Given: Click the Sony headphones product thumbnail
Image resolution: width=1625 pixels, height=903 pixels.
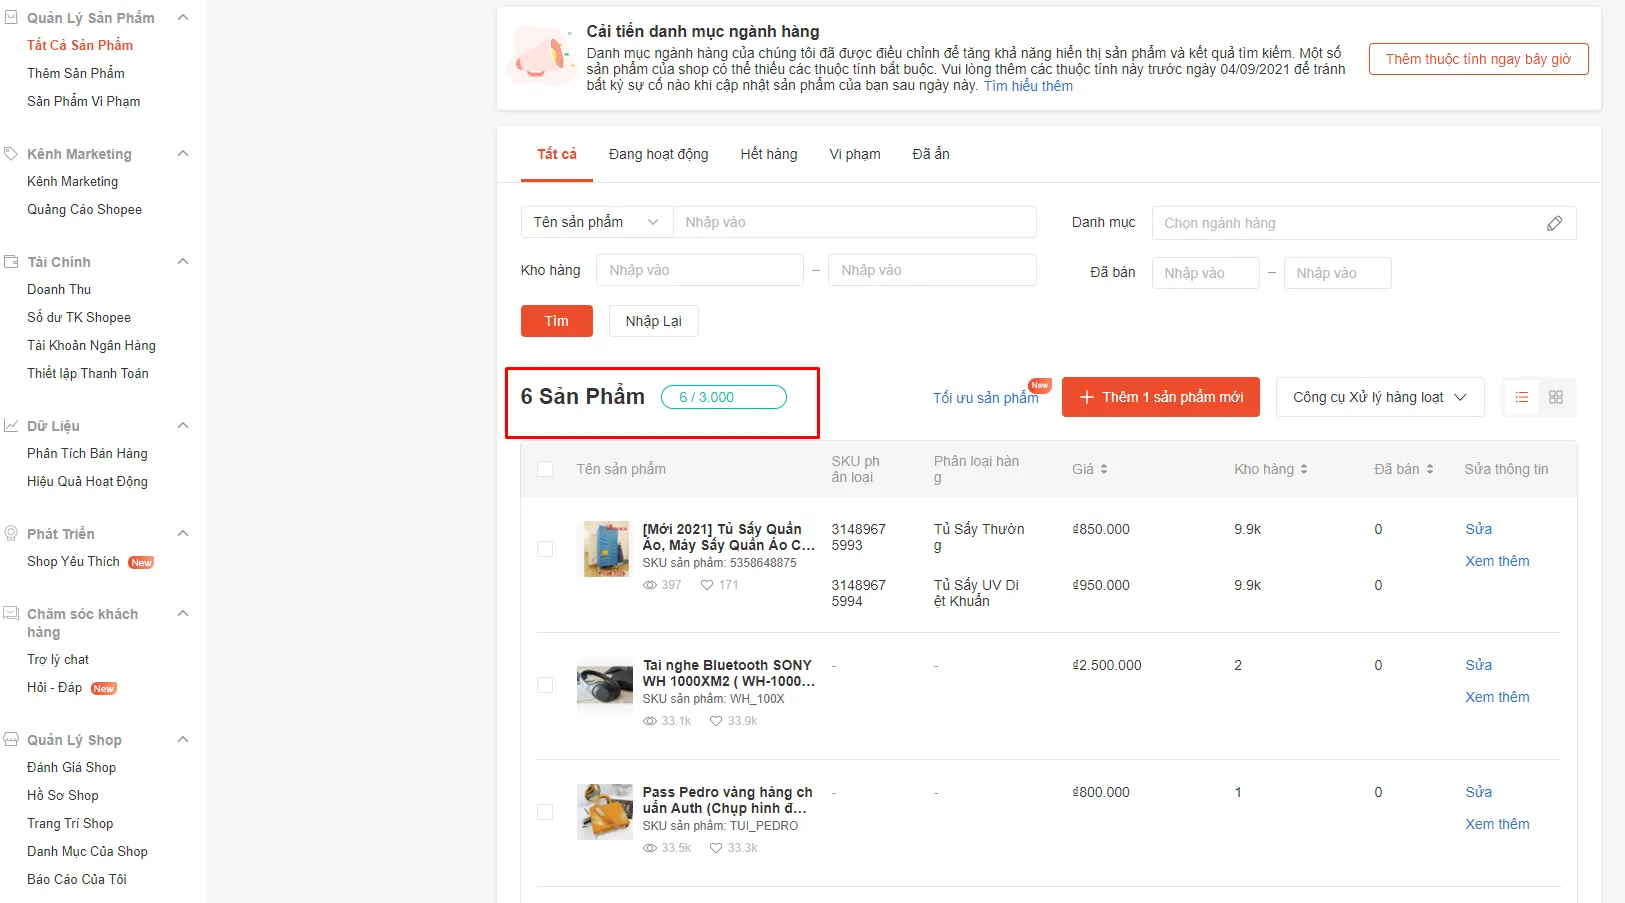Looking at the screenshot, I should (x=605, y=687).
